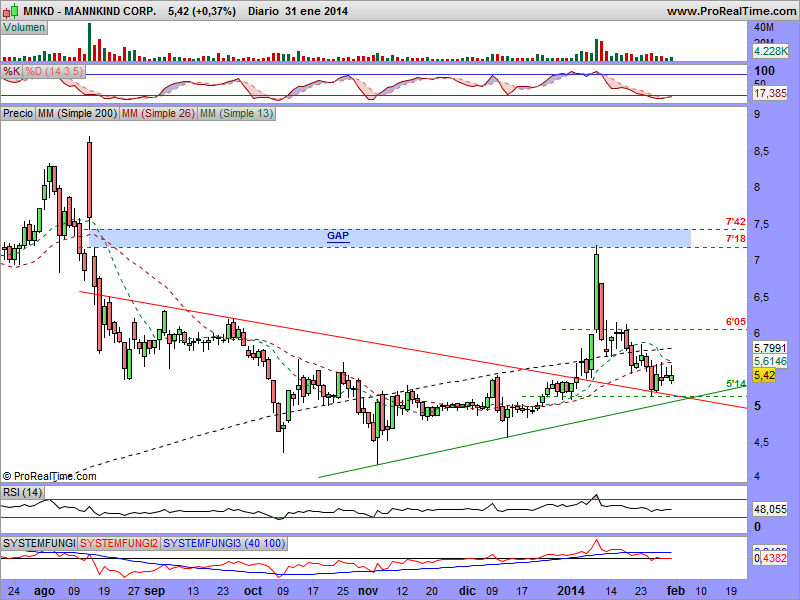Click the yellow 5,42 current price tag
800x600 pixels.
(764, 376)
